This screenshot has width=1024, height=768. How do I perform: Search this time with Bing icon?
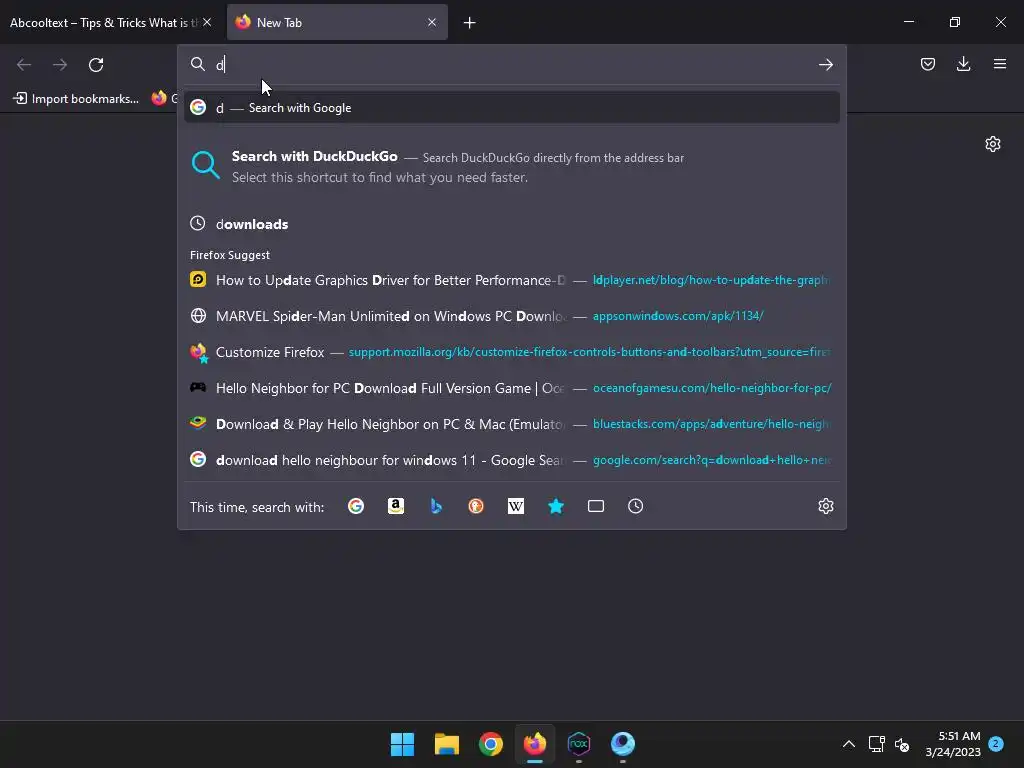(x=436, y=506)
